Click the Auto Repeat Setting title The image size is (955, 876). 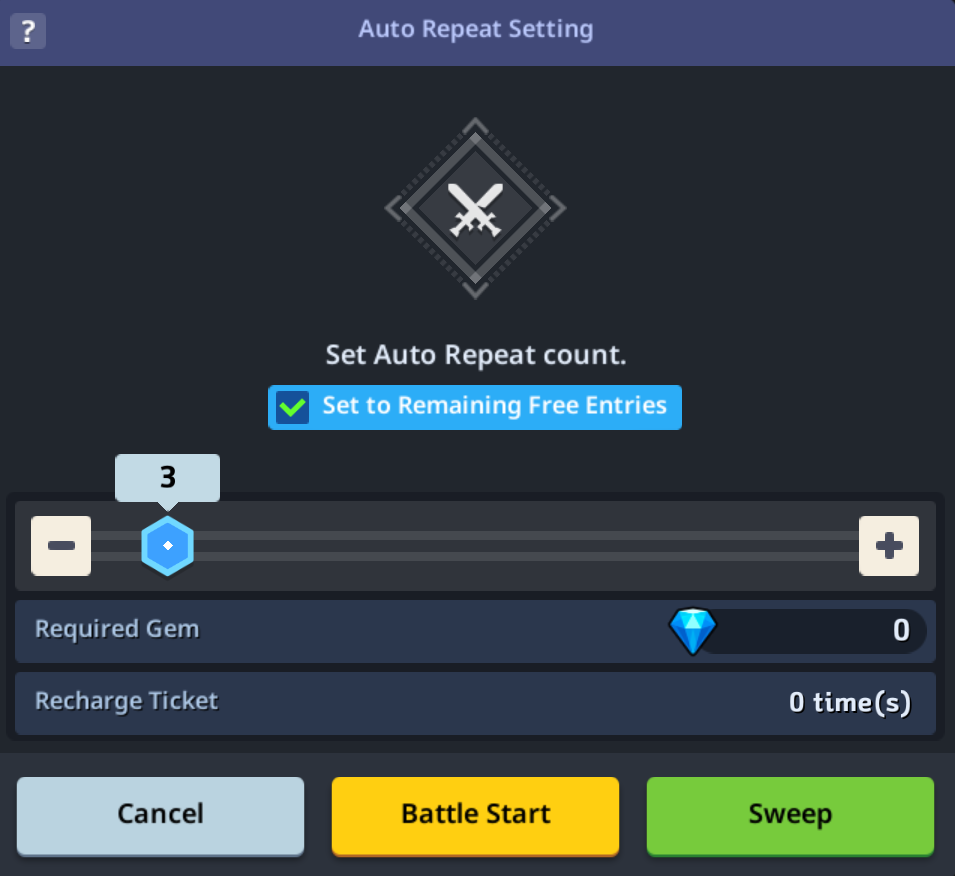pos(476,29)
